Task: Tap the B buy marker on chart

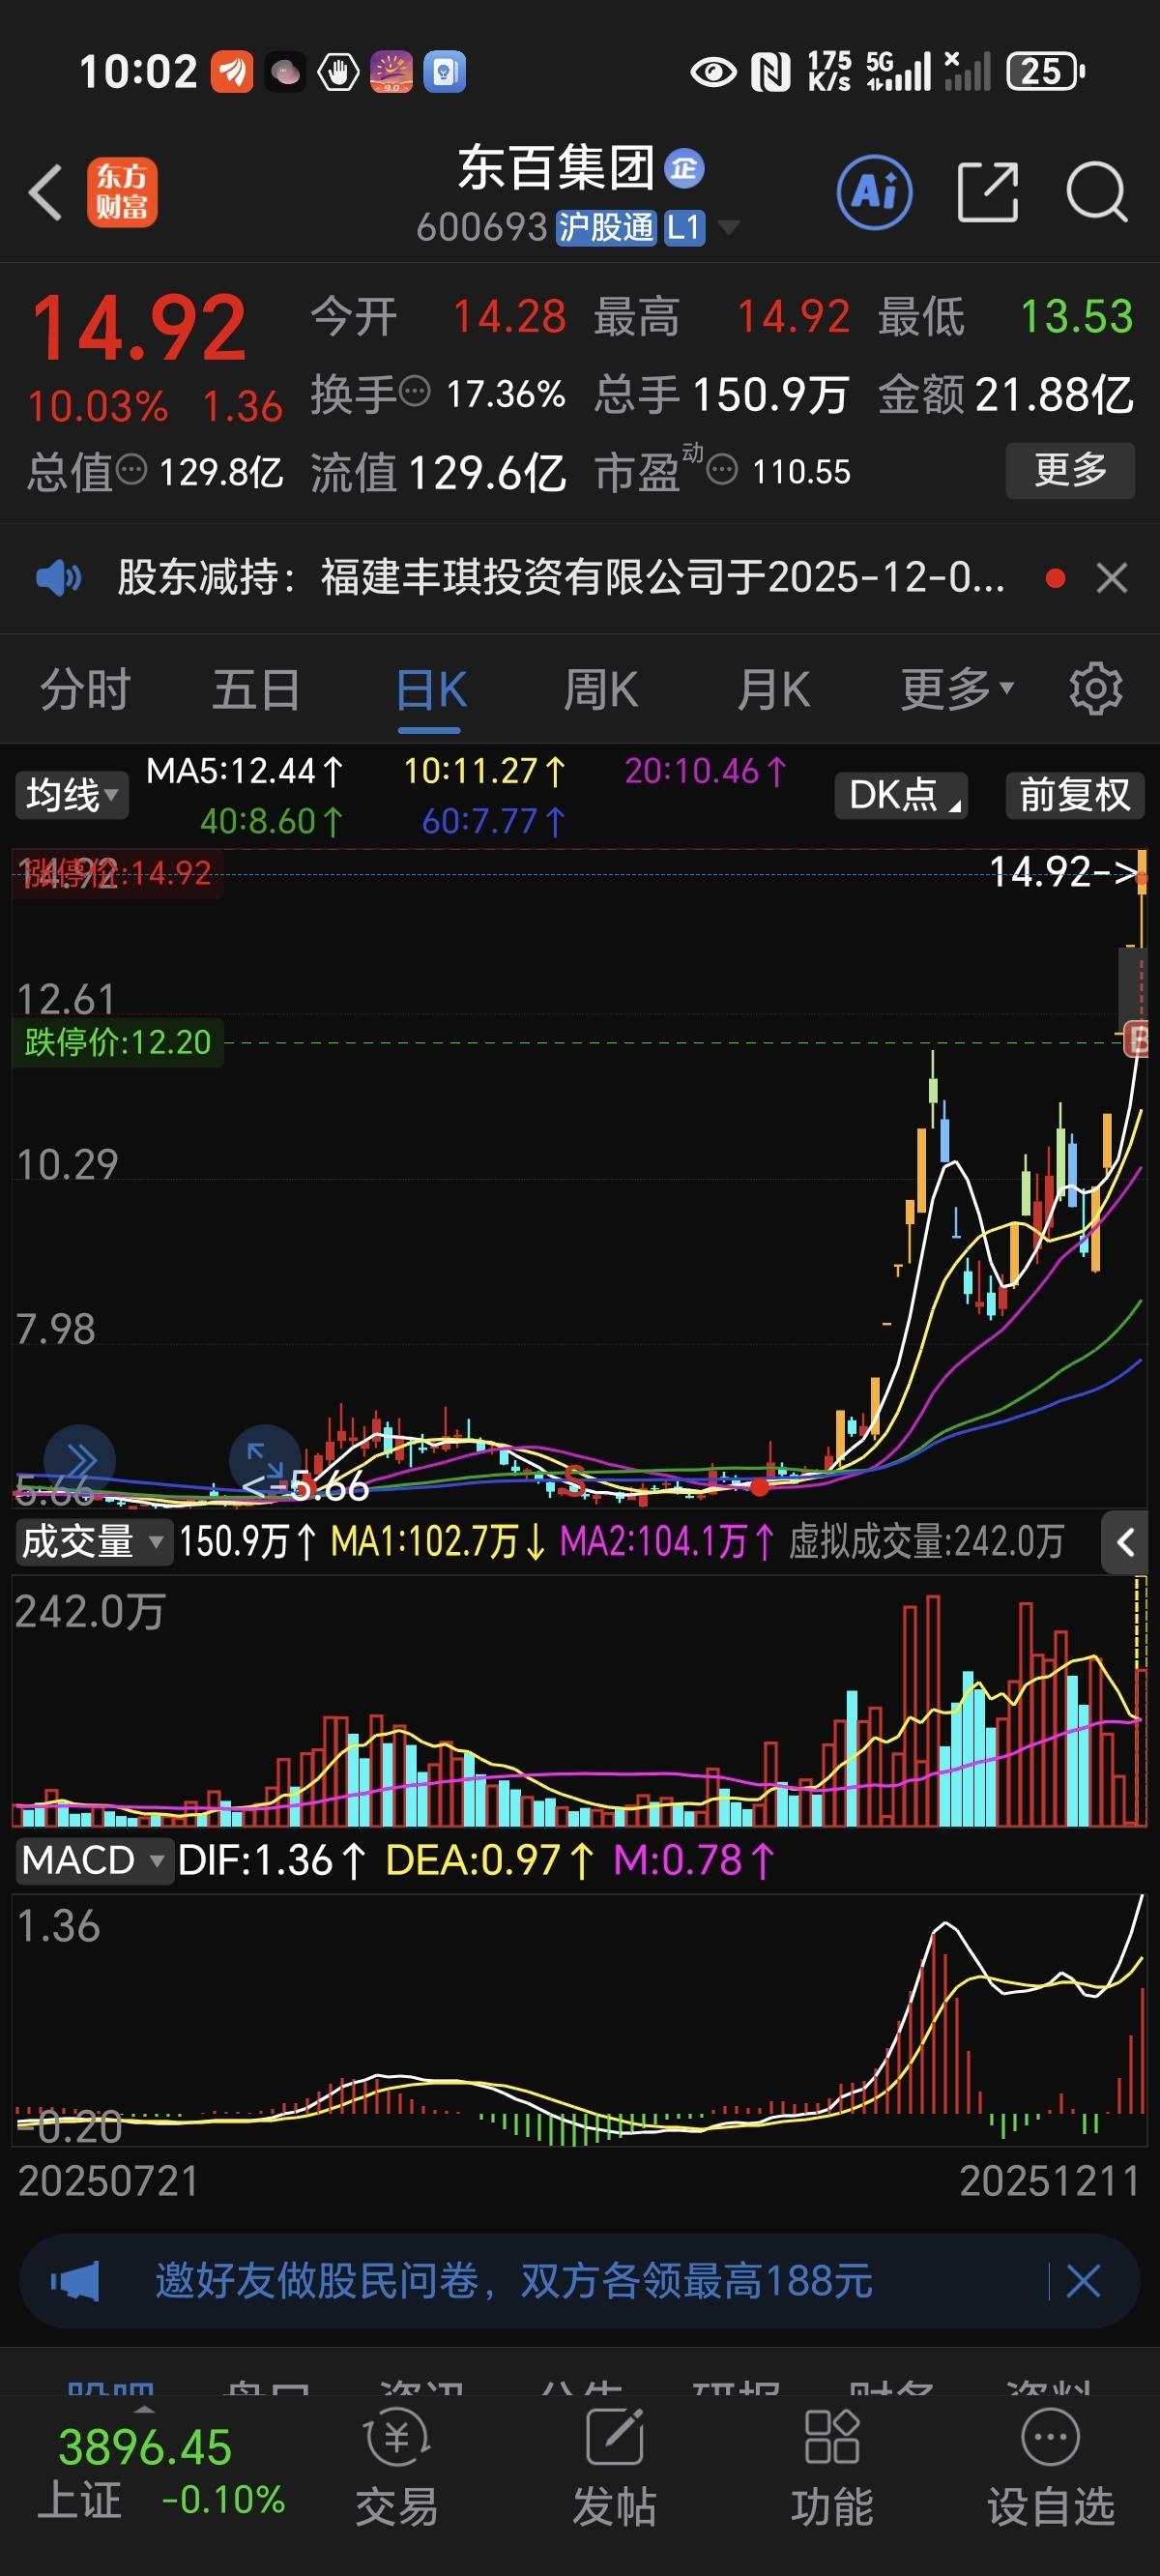Action: click(1137, 1039)
